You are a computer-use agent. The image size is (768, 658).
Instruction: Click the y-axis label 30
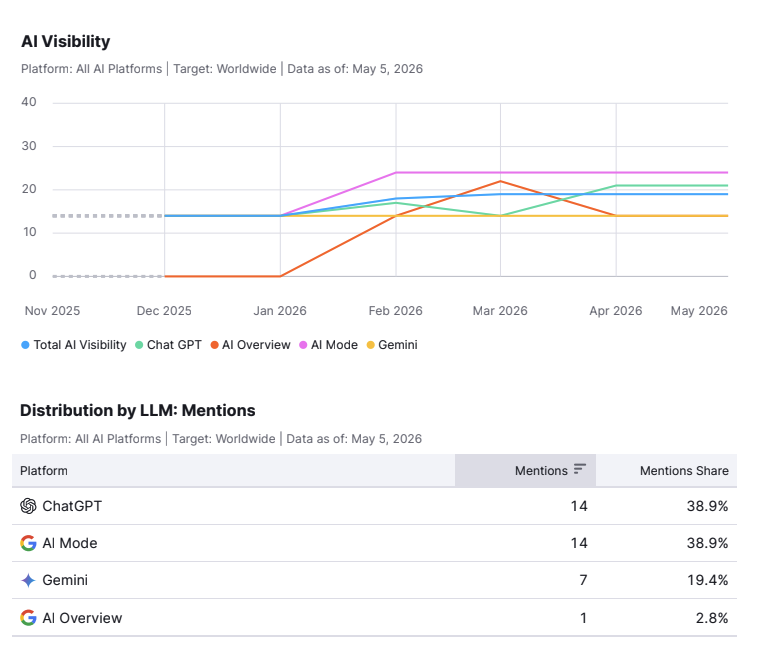click(29, 146)
